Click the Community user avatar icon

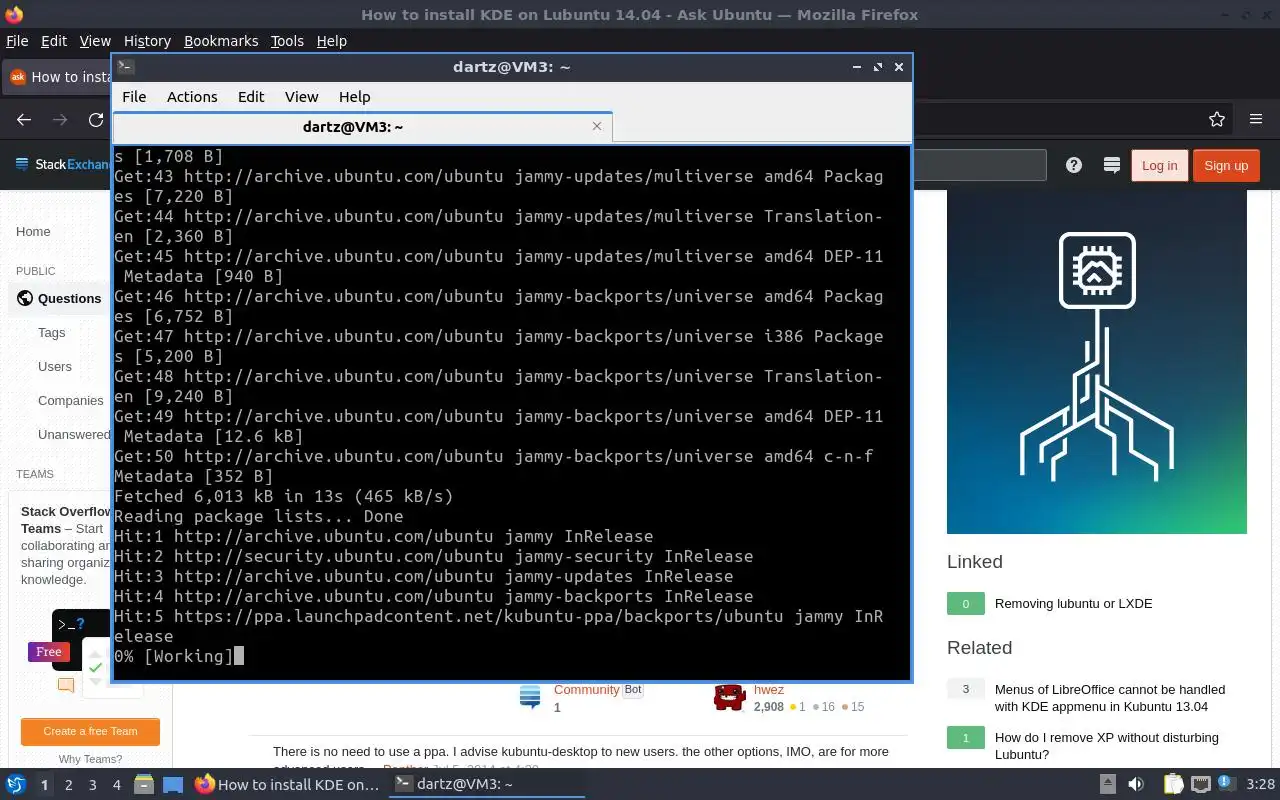tap(530, 697)
